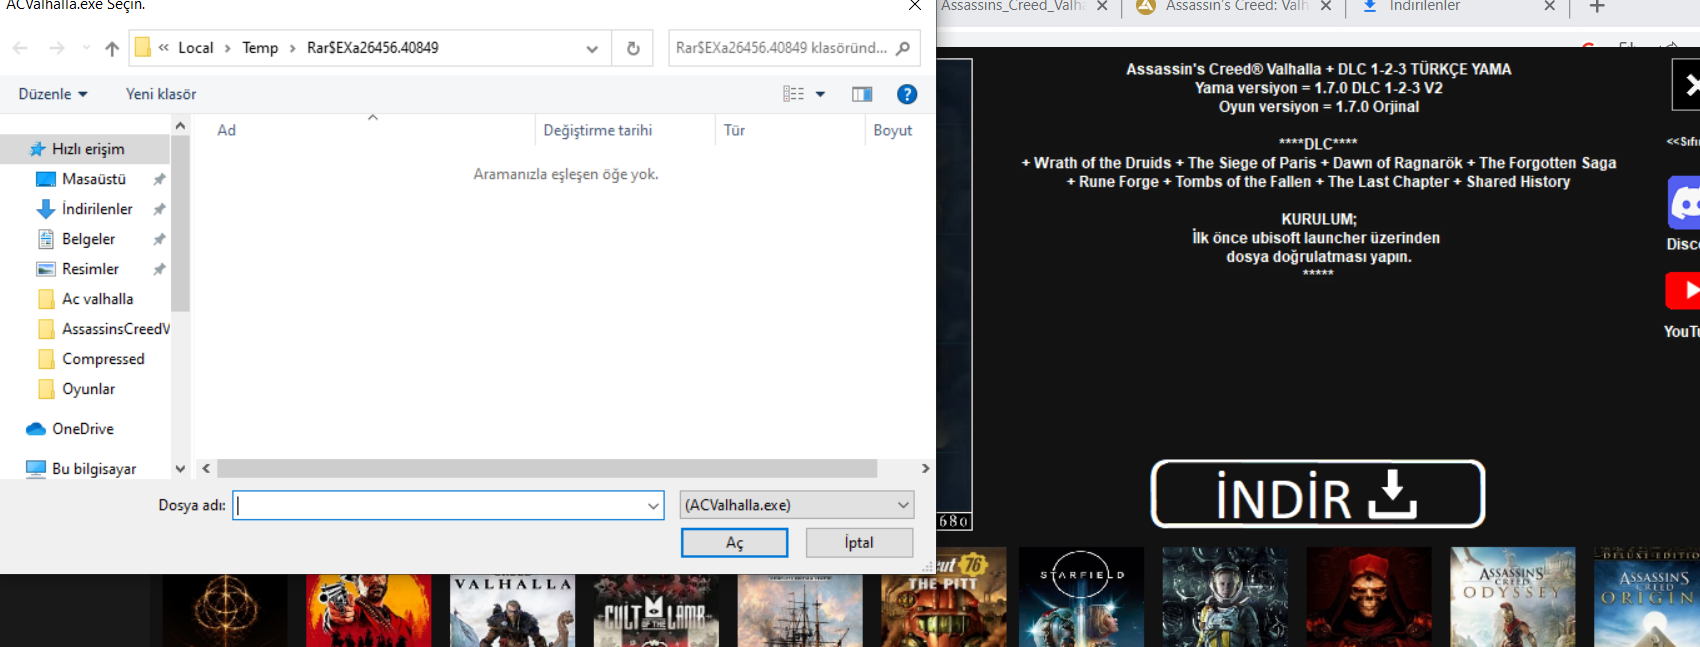Open the ACValhalla.exe file type dropdown
The height and width of the screenshot is (647, 1700).
tap(797, 505)
